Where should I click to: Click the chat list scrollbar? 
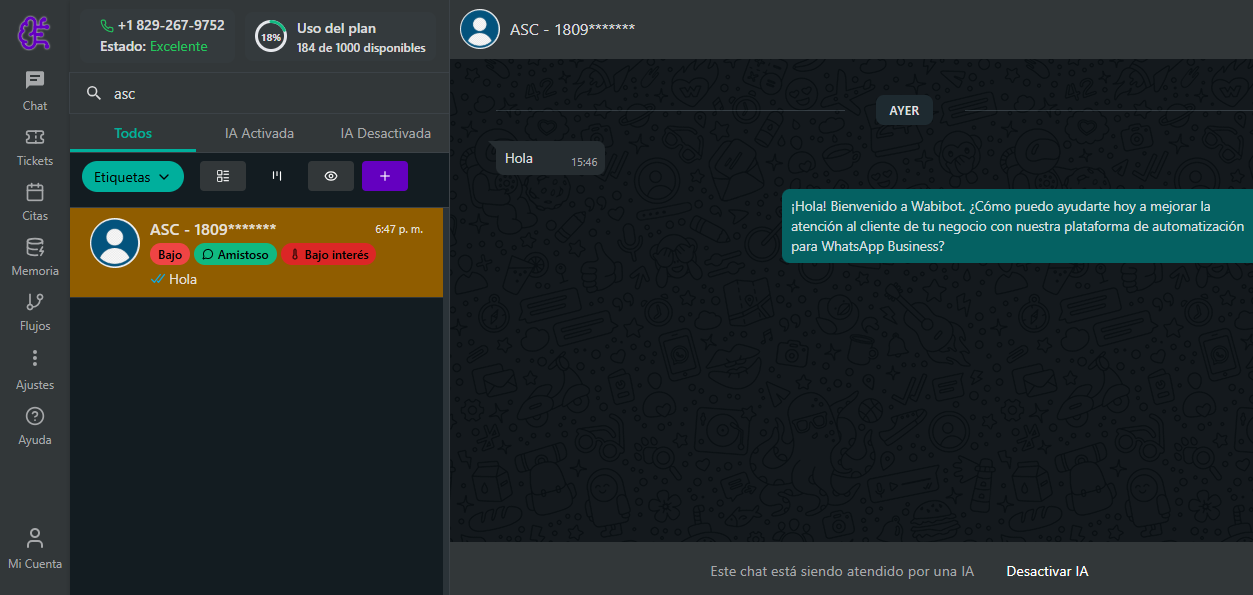point(446,400)
